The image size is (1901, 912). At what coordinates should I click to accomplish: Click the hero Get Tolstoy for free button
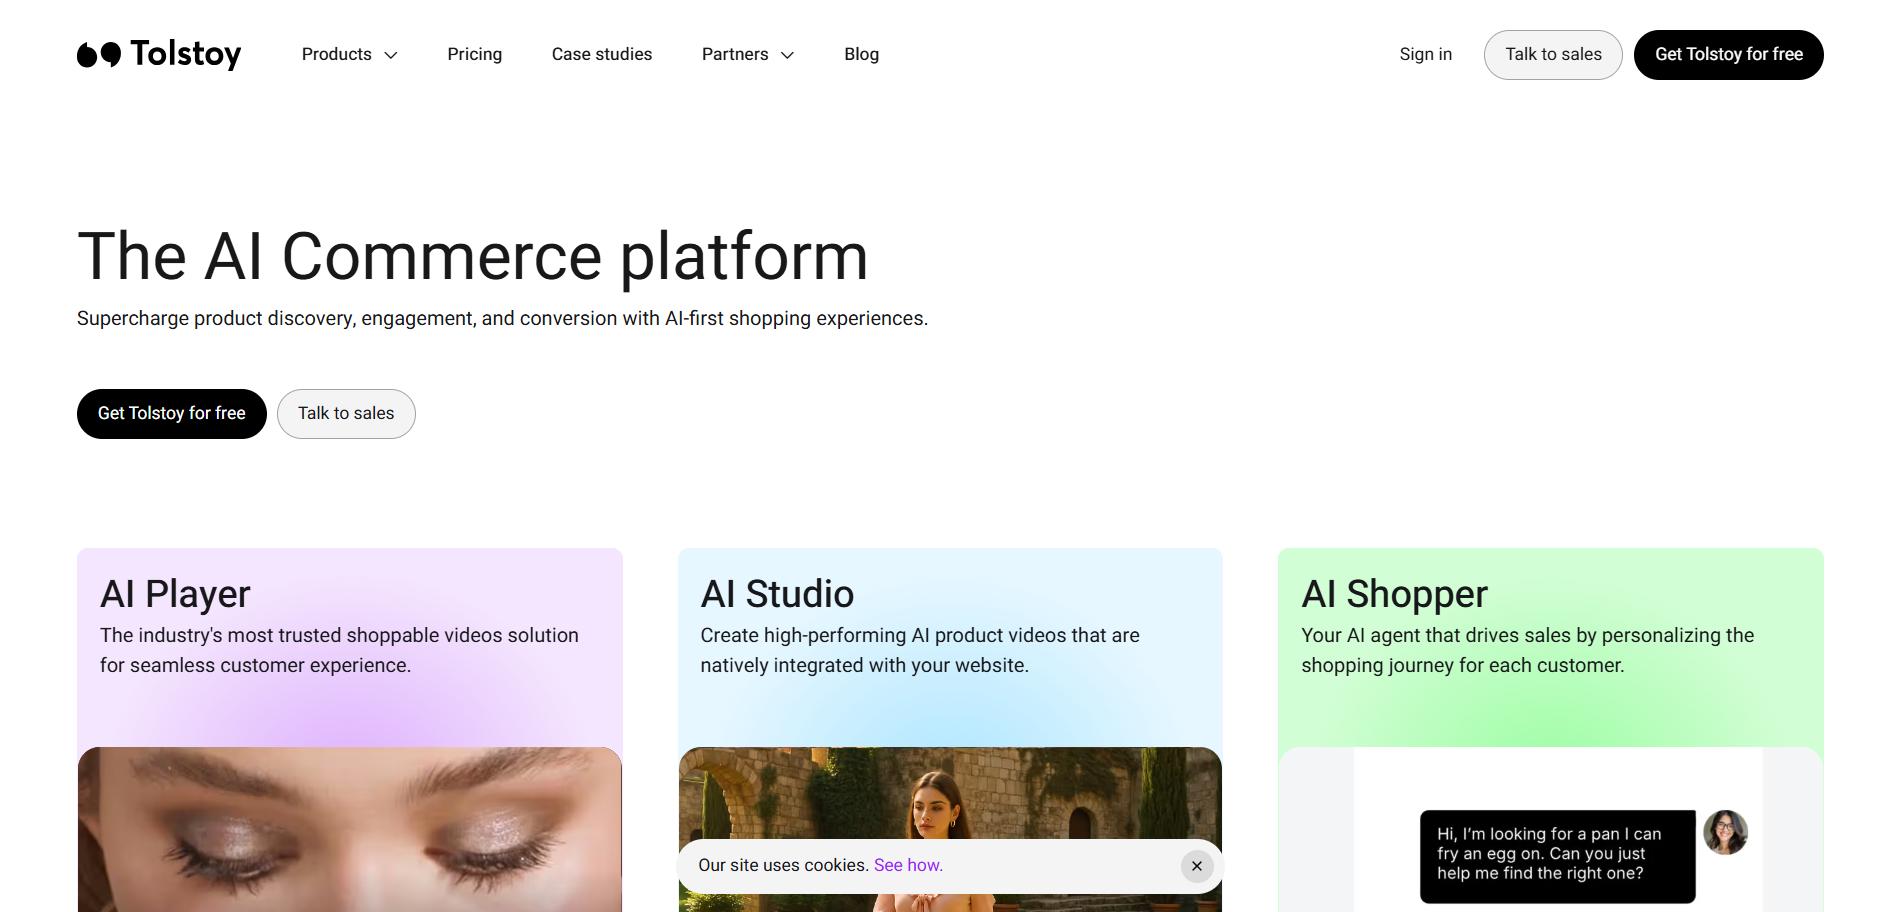pyautogui.click(x=171, y=413)
